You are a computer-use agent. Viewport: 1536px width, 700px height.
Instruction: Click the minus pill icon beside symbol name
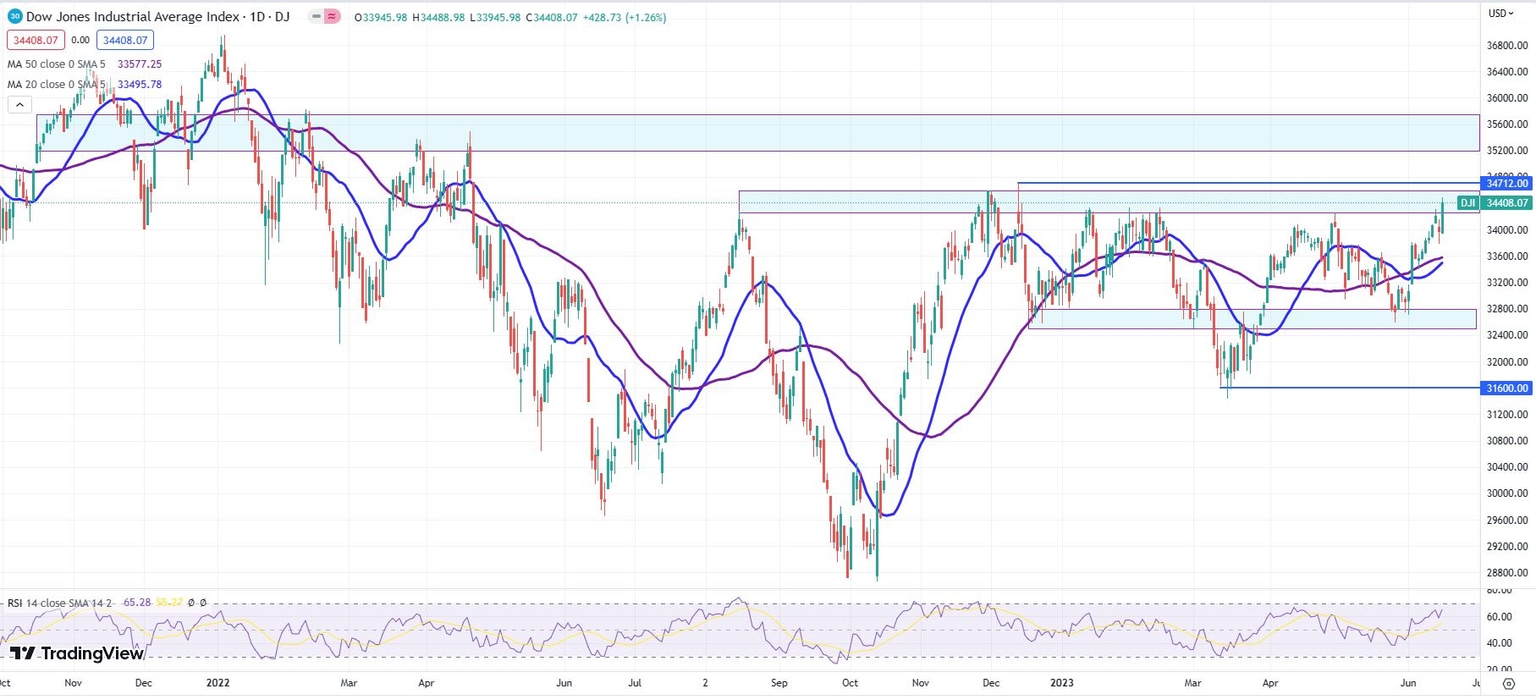(315, 16)
